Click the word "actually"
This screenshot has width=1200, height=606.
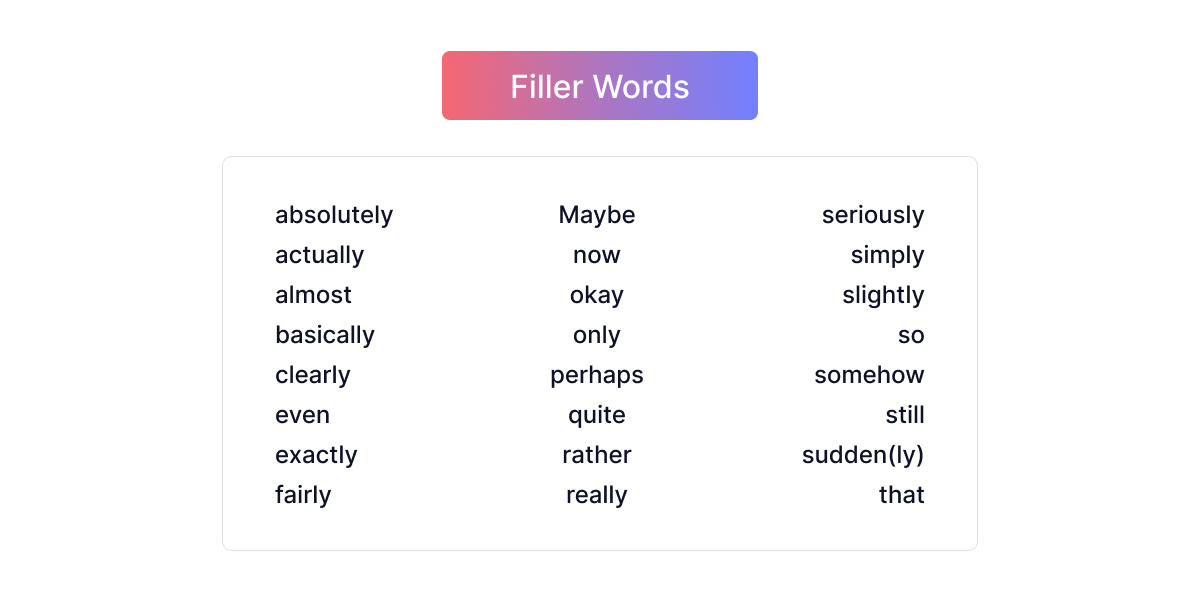pyautogui.click(x=319, y=255)
